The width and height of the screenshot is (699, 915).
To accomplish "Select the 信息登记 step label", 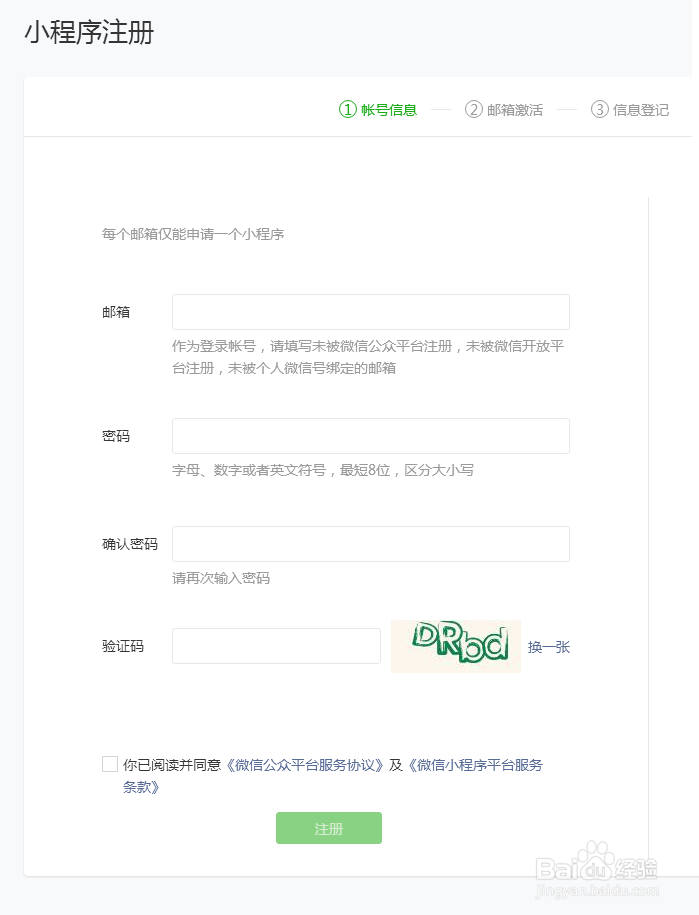I will coord(641,110).
